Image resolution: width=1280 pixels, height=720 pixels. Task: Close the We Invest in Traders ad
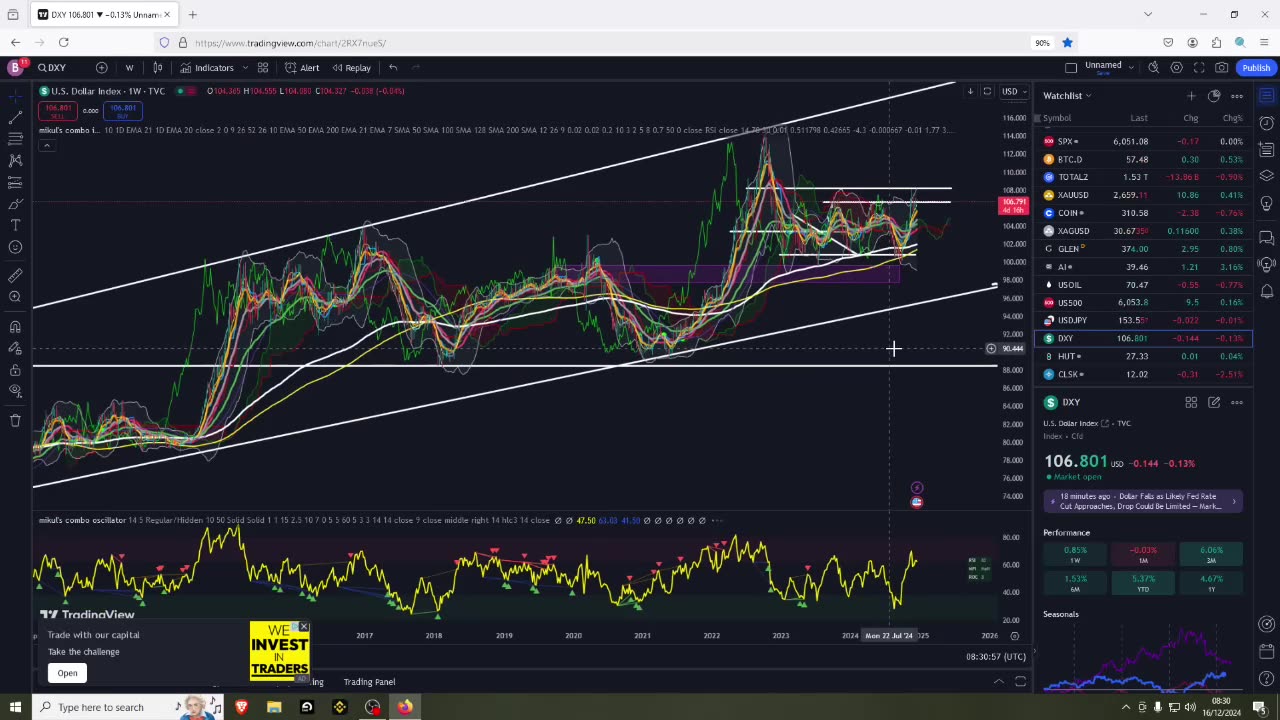tap(303, 627)
